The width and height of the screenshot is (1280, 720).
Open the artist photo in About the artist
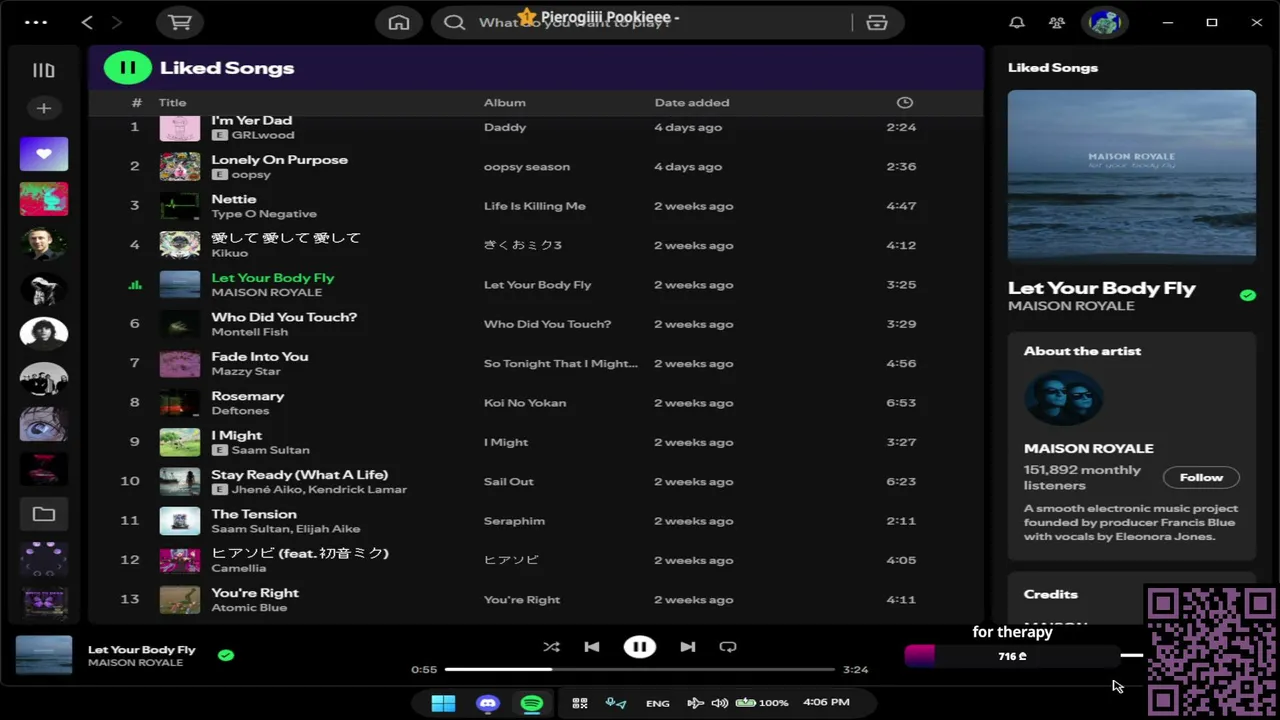(1063, 399)
